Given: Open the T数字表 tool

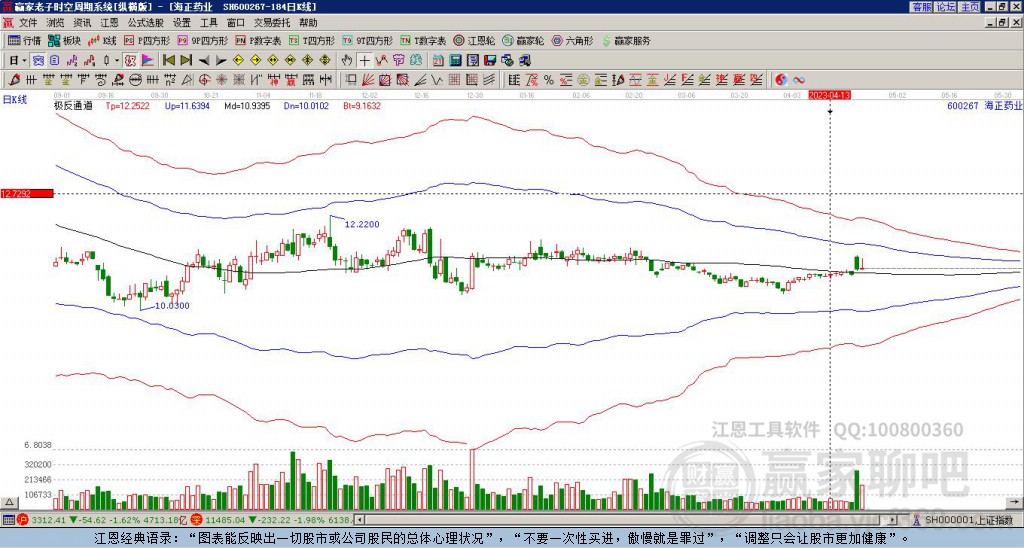Looking at the screenshot, I should (x=423, y=40).
